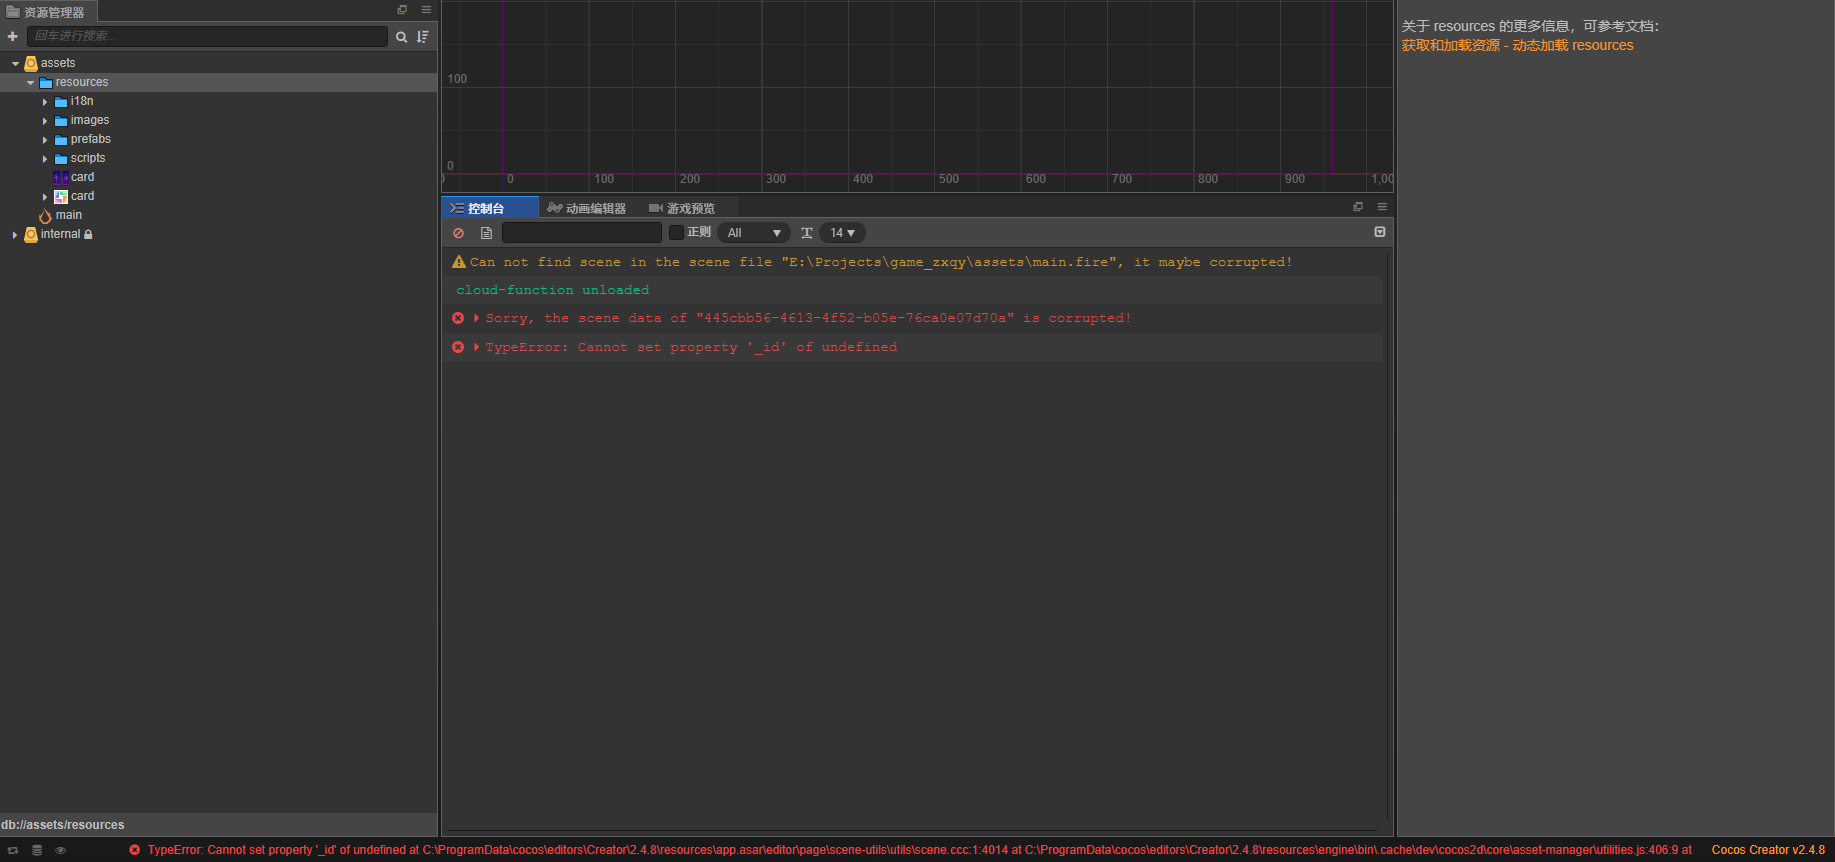Image resolution: width=1835 pixels, height=862 pixels.
Task: Click the console filter text input
Action: pyautogui.click(x=581, y=233)
